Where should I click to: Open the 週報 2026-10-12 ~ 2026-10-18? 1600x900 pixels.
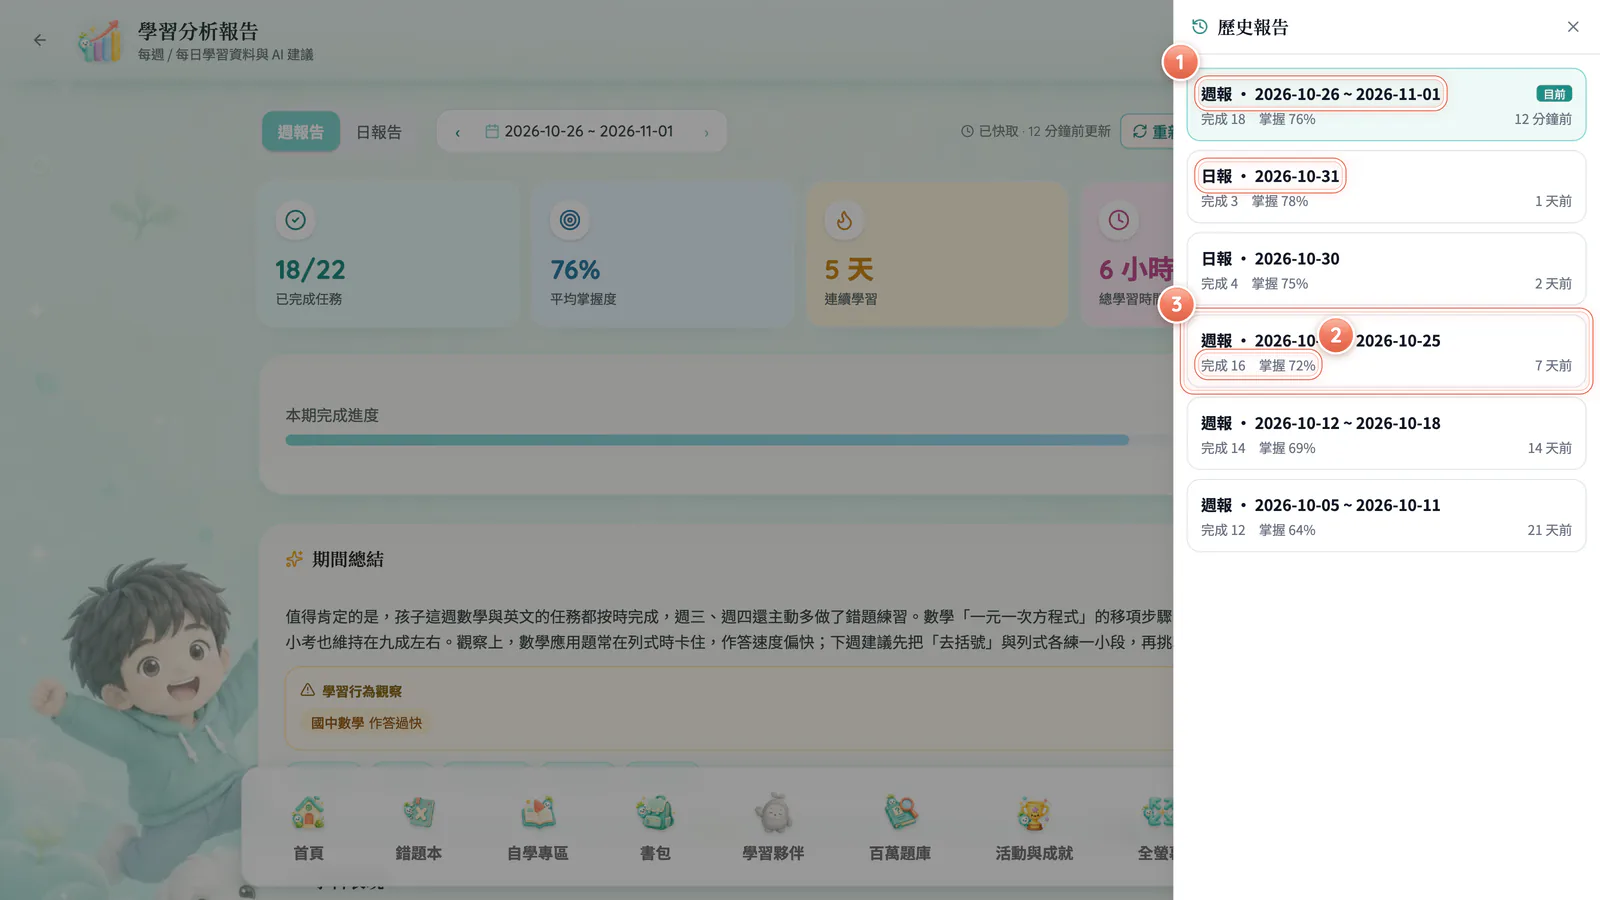pos(1386,434)
